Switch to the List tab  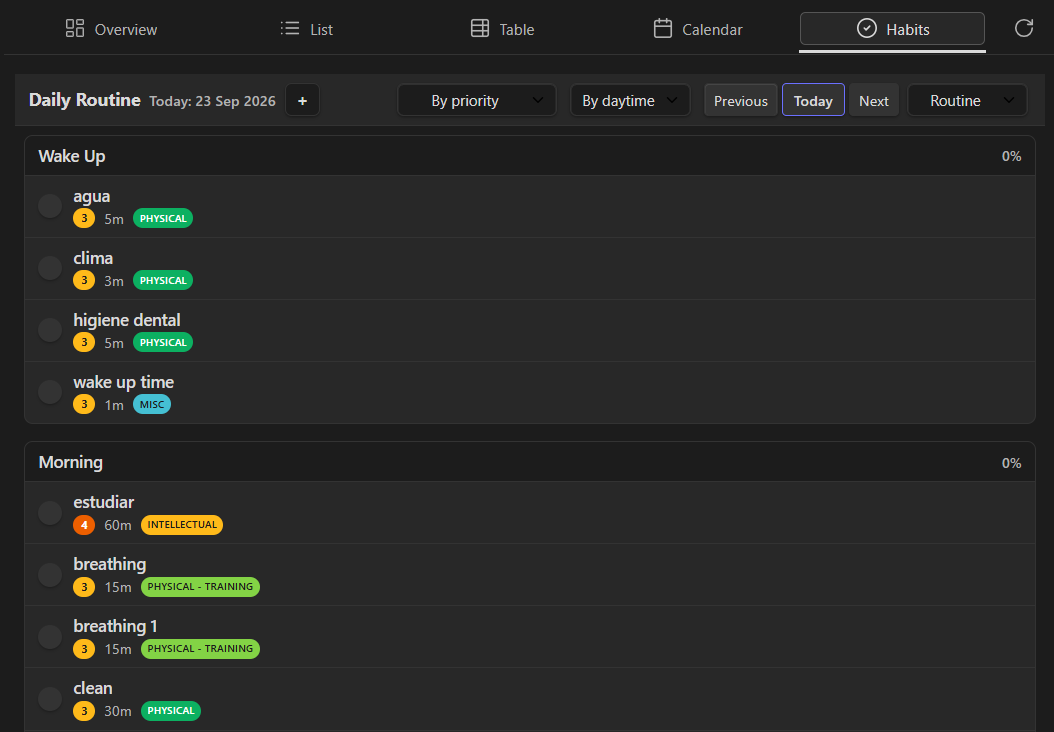click(307, 29)
